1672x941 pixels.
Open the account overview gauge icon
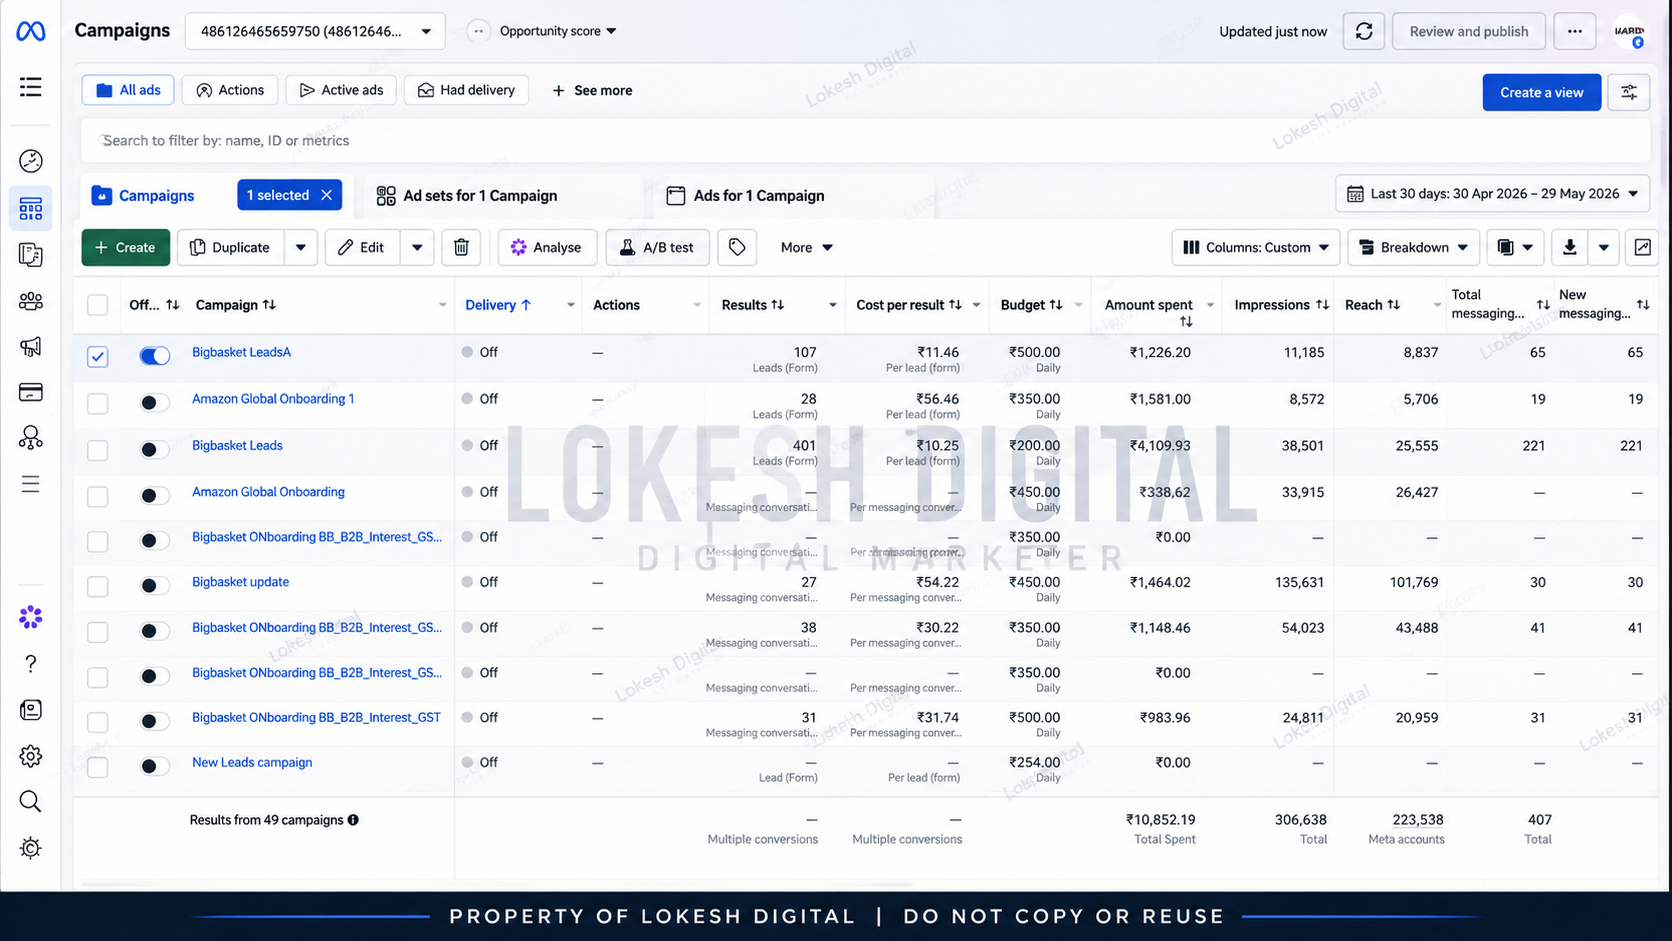[x=31, y=161]
